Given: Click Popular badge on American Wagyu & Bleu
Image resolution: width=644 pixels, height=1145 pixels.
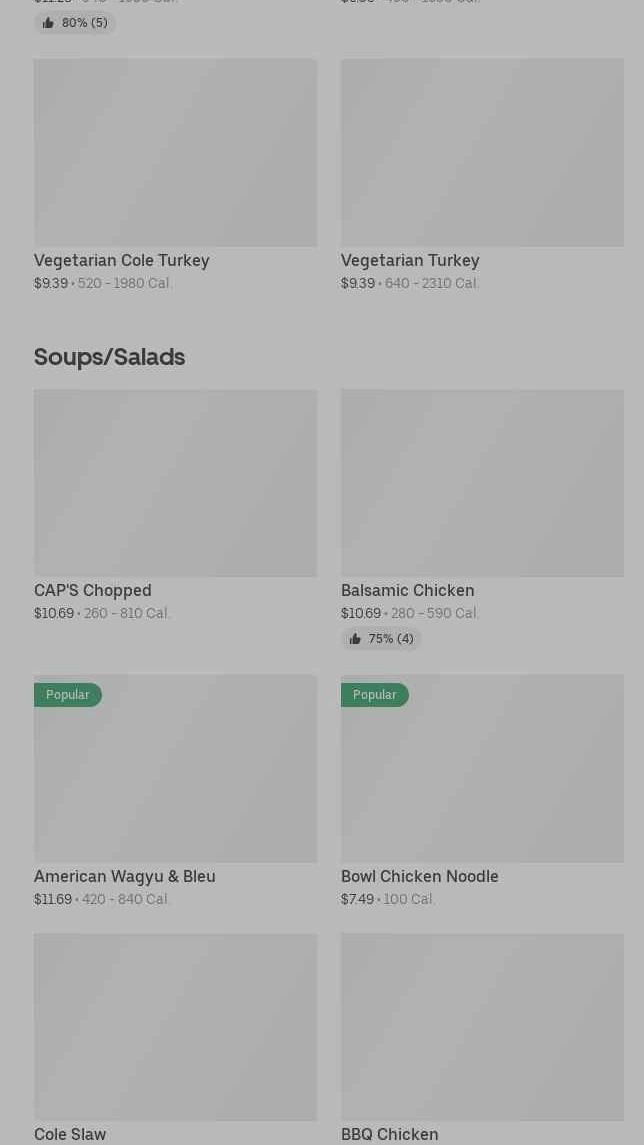Looking at the screenshot, I should [67, 695].
